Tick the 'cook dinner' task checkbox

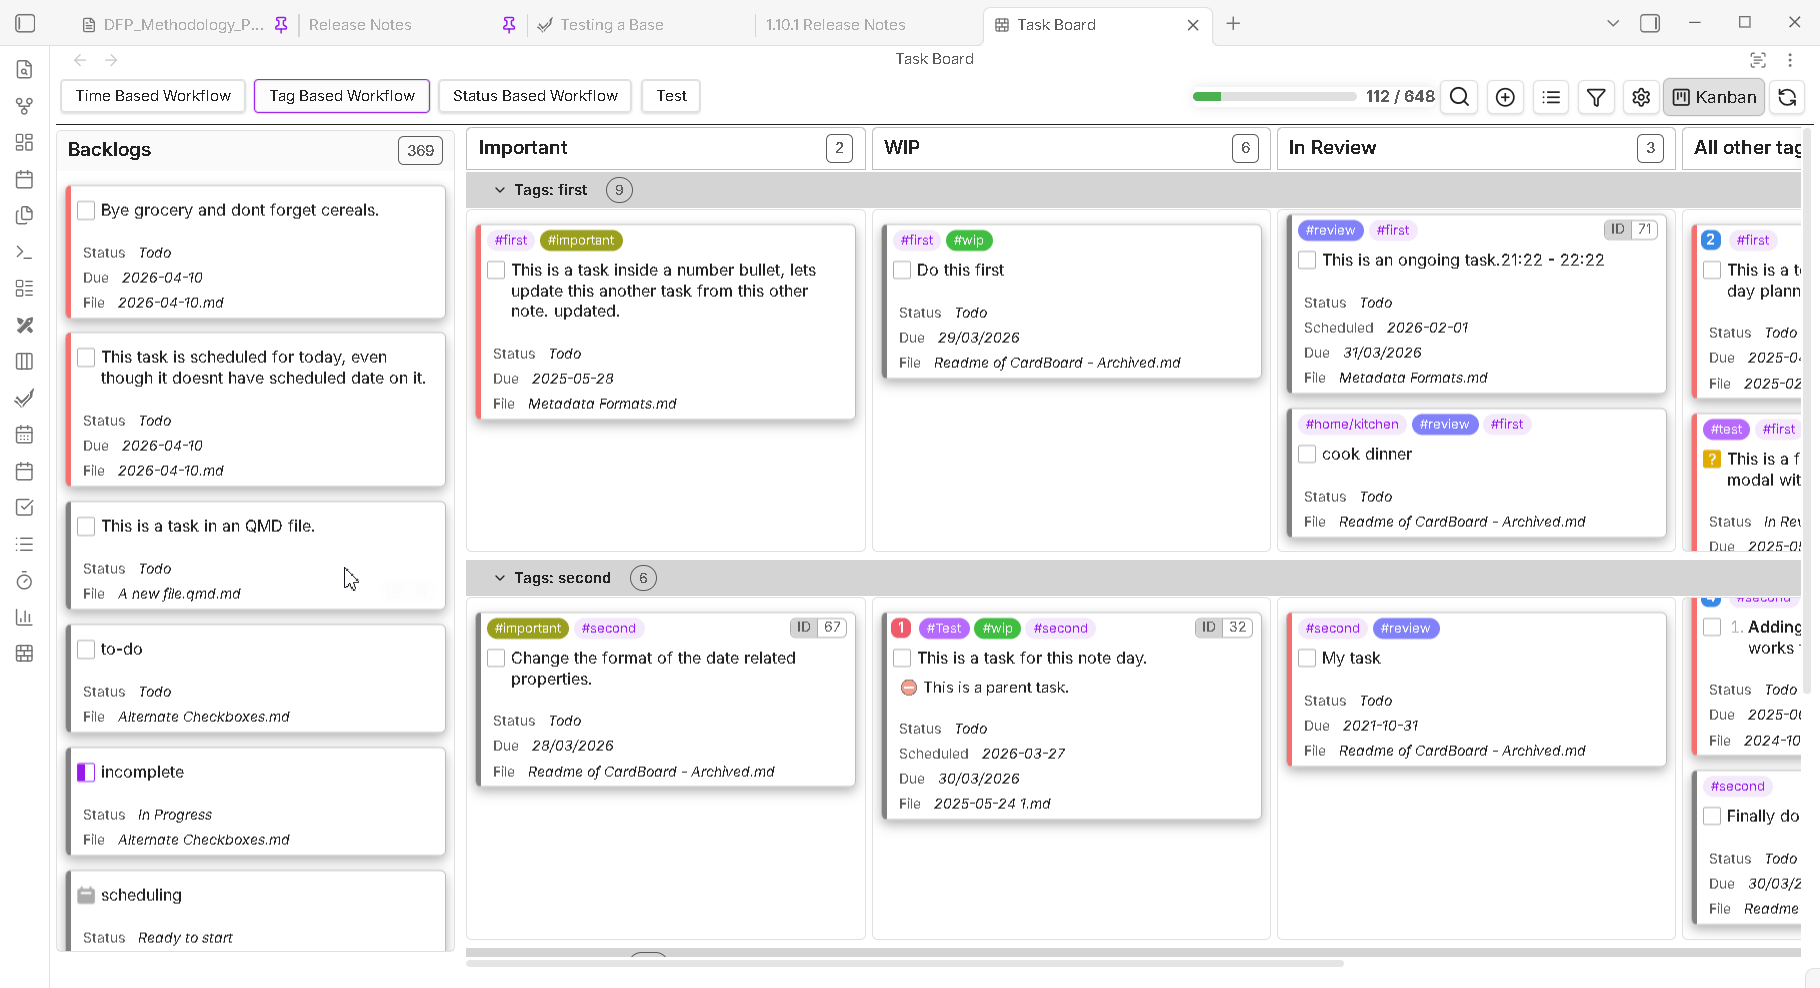coord(1307,454)
